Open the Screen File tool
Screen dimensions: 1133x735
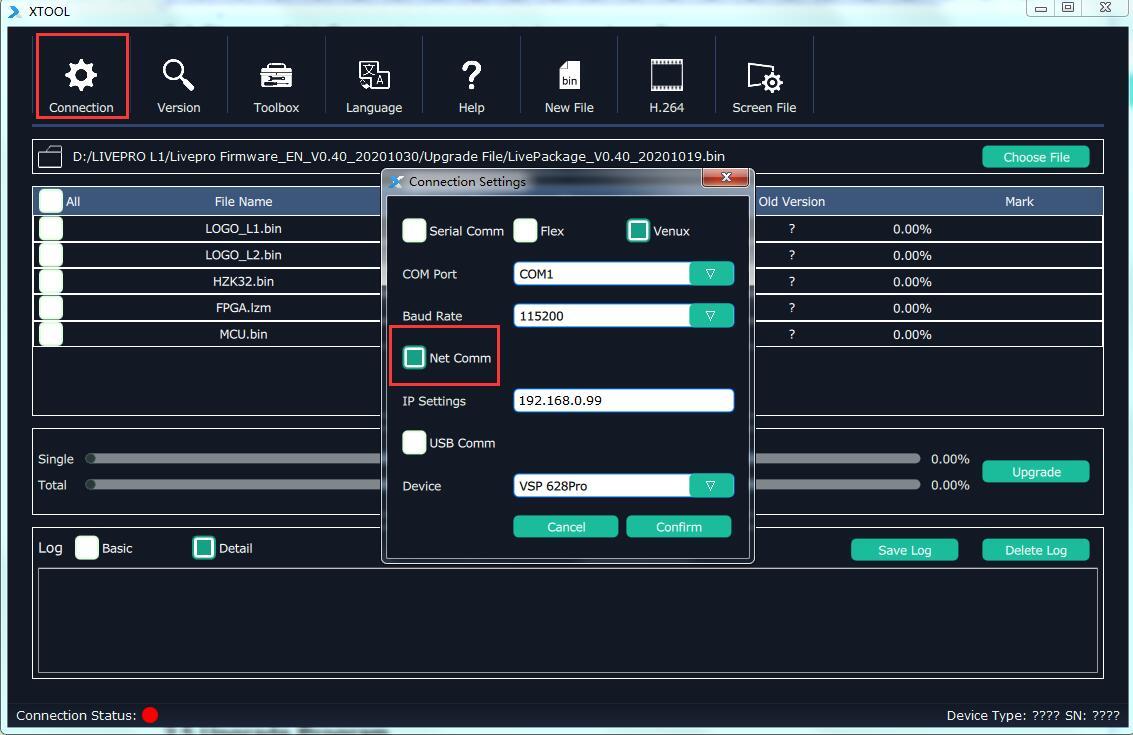(764, 75)
